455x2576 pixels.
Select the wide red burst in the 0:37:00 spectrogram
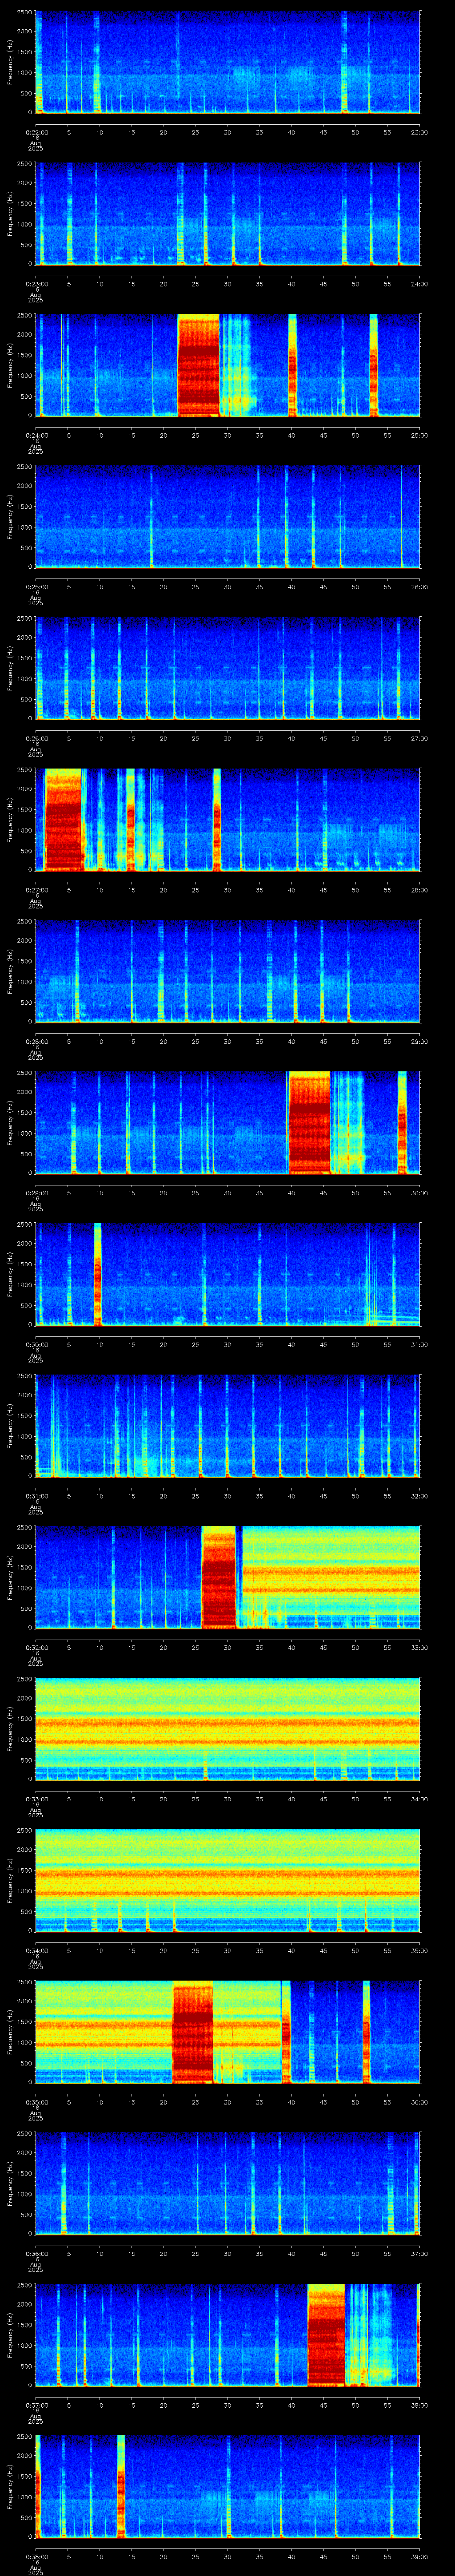tap(326, 2334)
